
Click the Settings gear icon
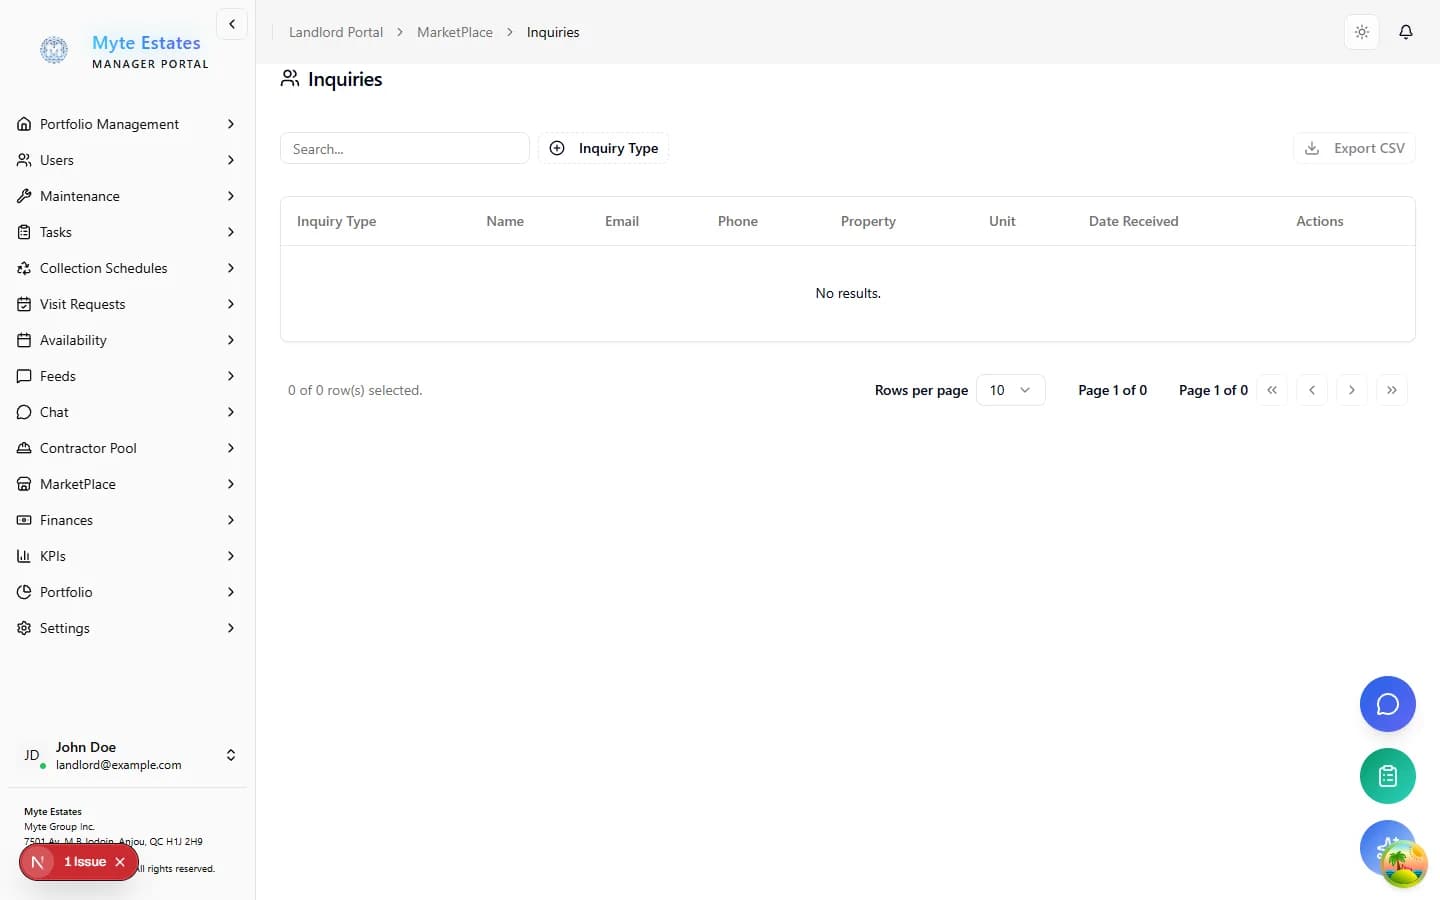tap(24, 628)
